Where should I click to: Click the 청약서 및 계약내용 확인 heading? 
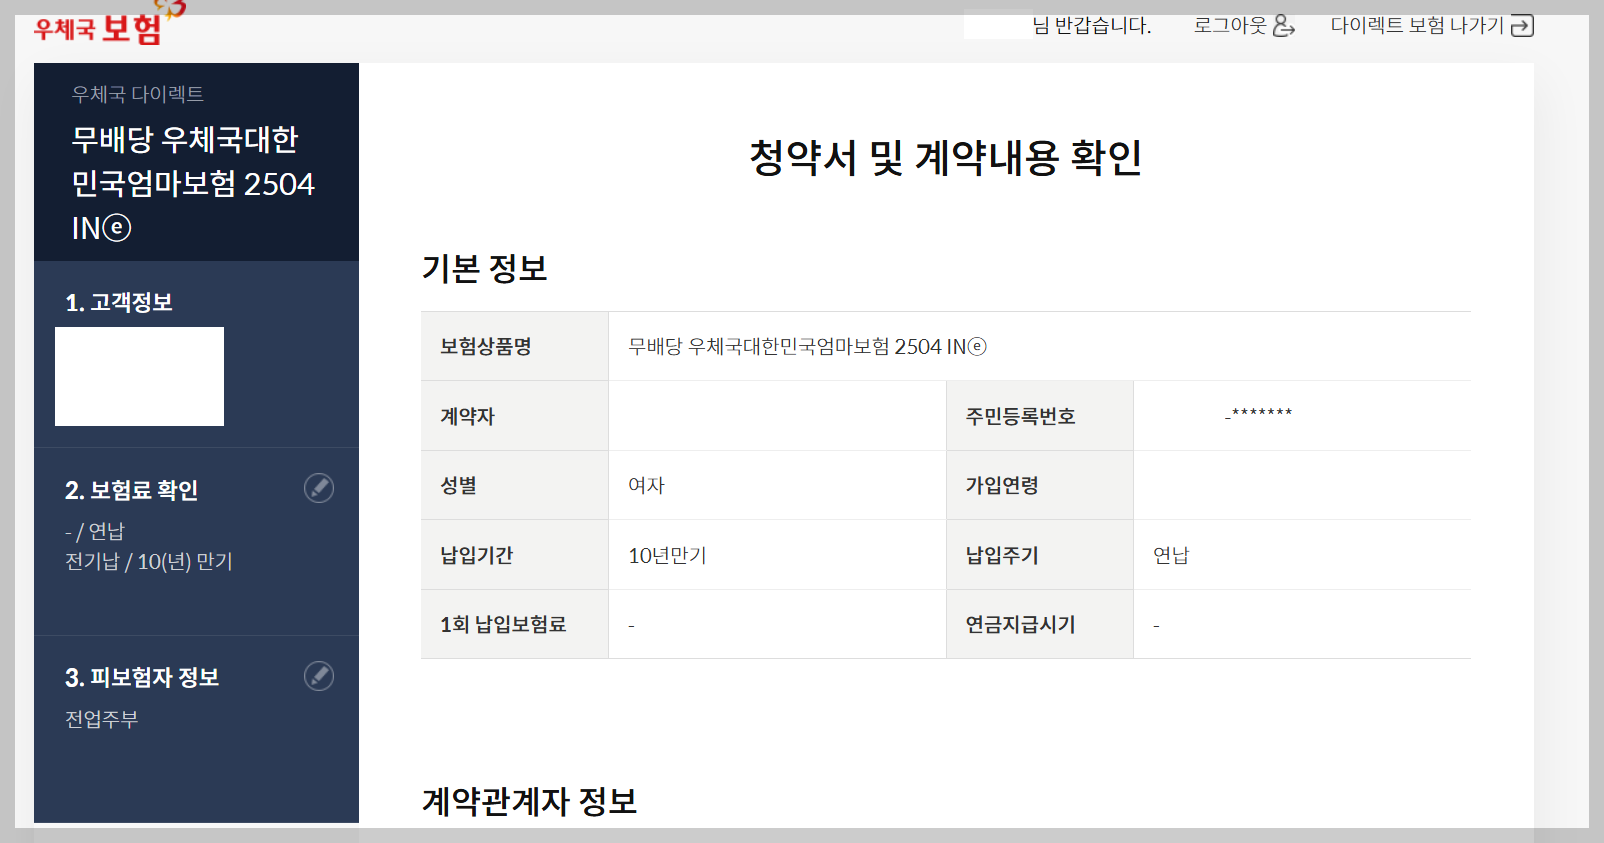pyautogui.click(x=946, y=157)
